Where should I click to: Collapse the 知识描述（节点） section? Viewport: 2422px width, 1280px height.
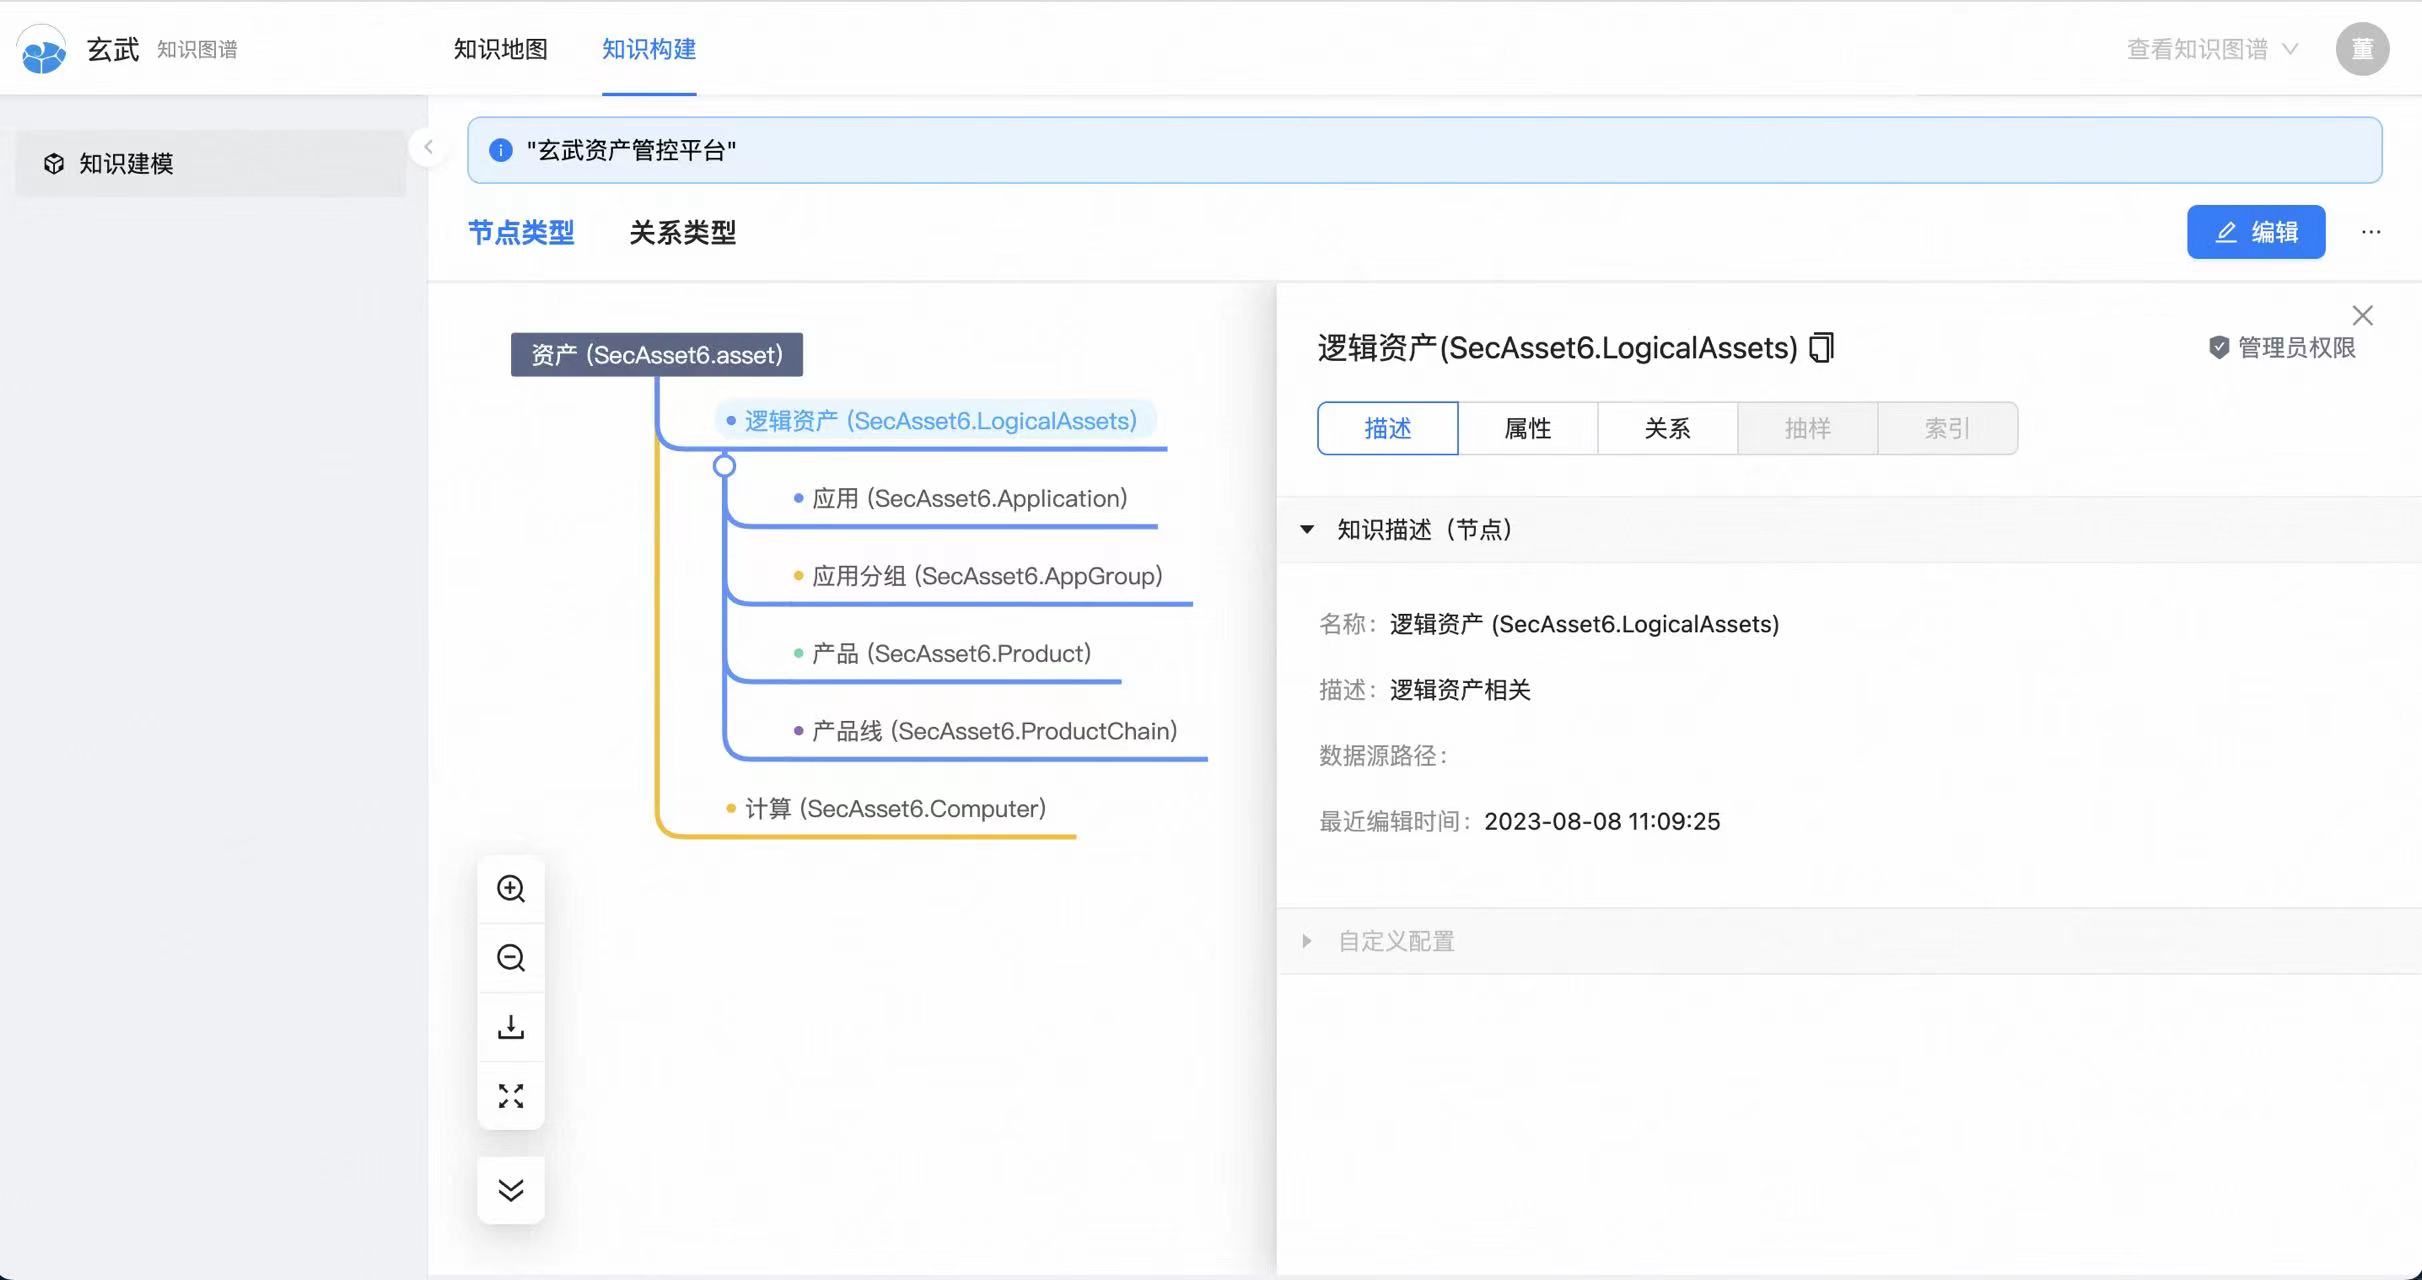point(1307,530)
